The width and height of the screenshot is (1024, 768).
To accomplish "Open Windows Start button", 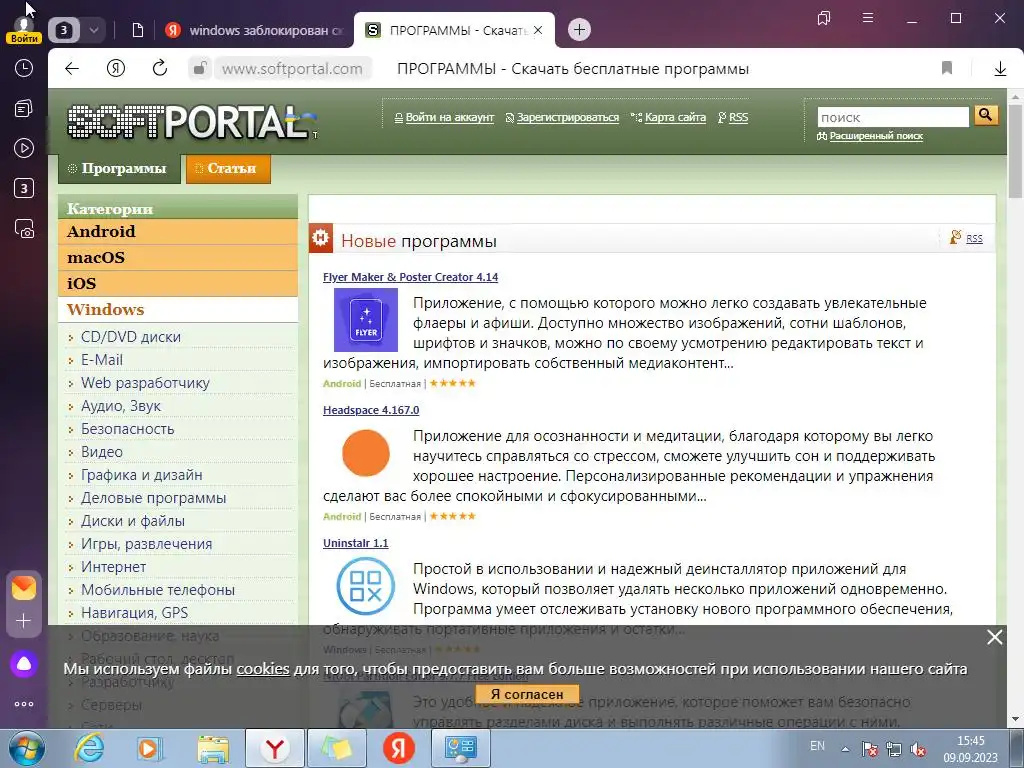I will tap(26, 749).
